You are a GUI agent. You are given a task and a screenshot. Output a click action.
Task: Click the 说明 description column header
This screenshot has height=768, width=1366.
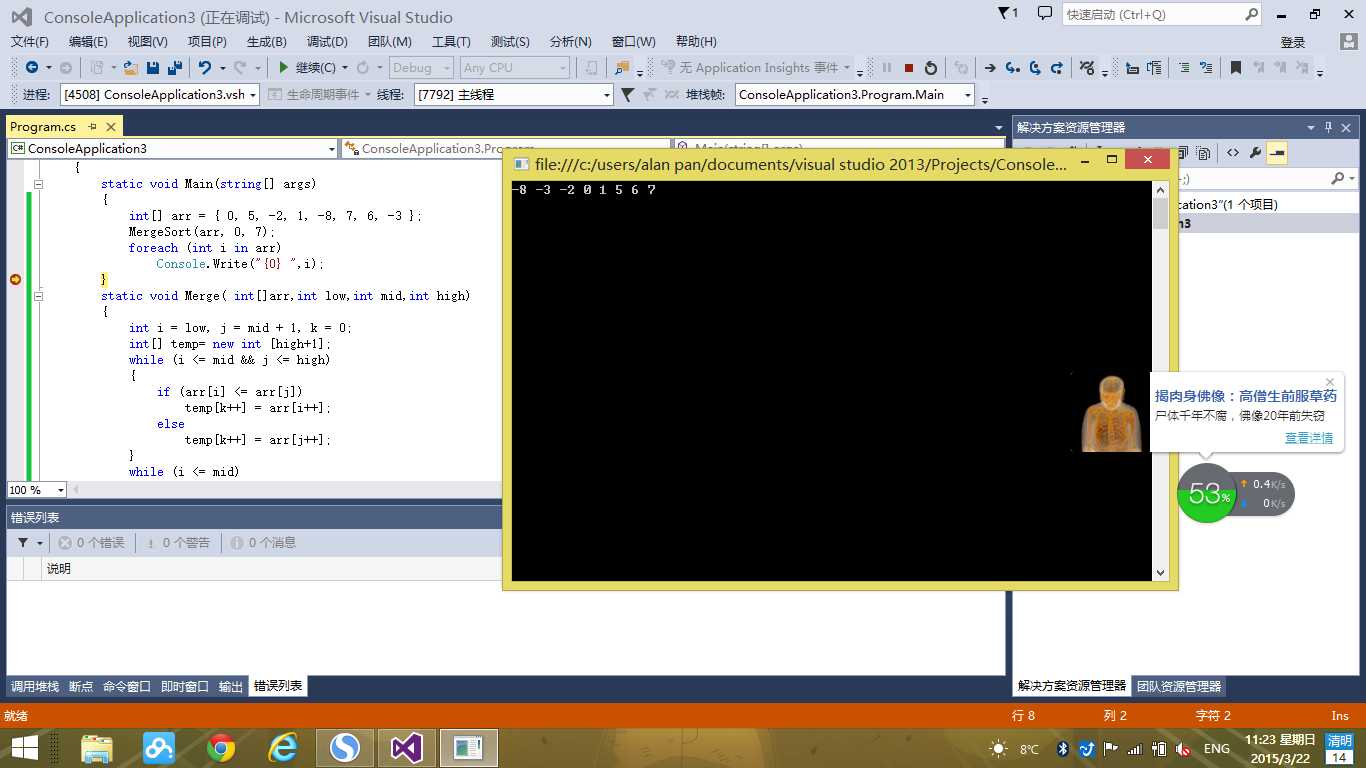[59, 568]
